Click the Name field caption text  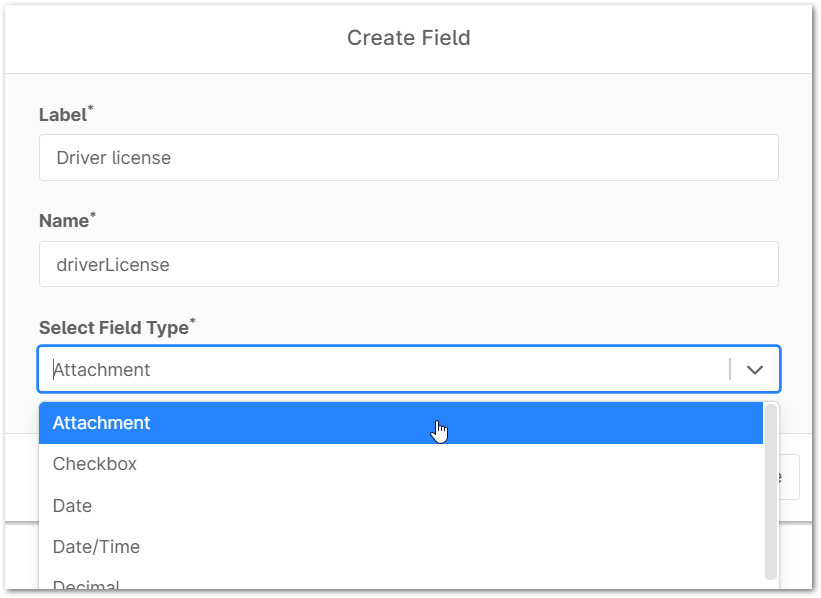pyautogui.click(x=63, y=221)
